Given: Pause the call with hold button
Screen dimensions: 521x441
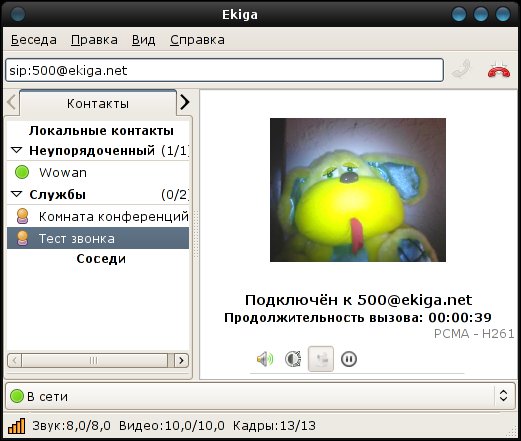Looking at the screenshot, I should click(x=349, y=359).
